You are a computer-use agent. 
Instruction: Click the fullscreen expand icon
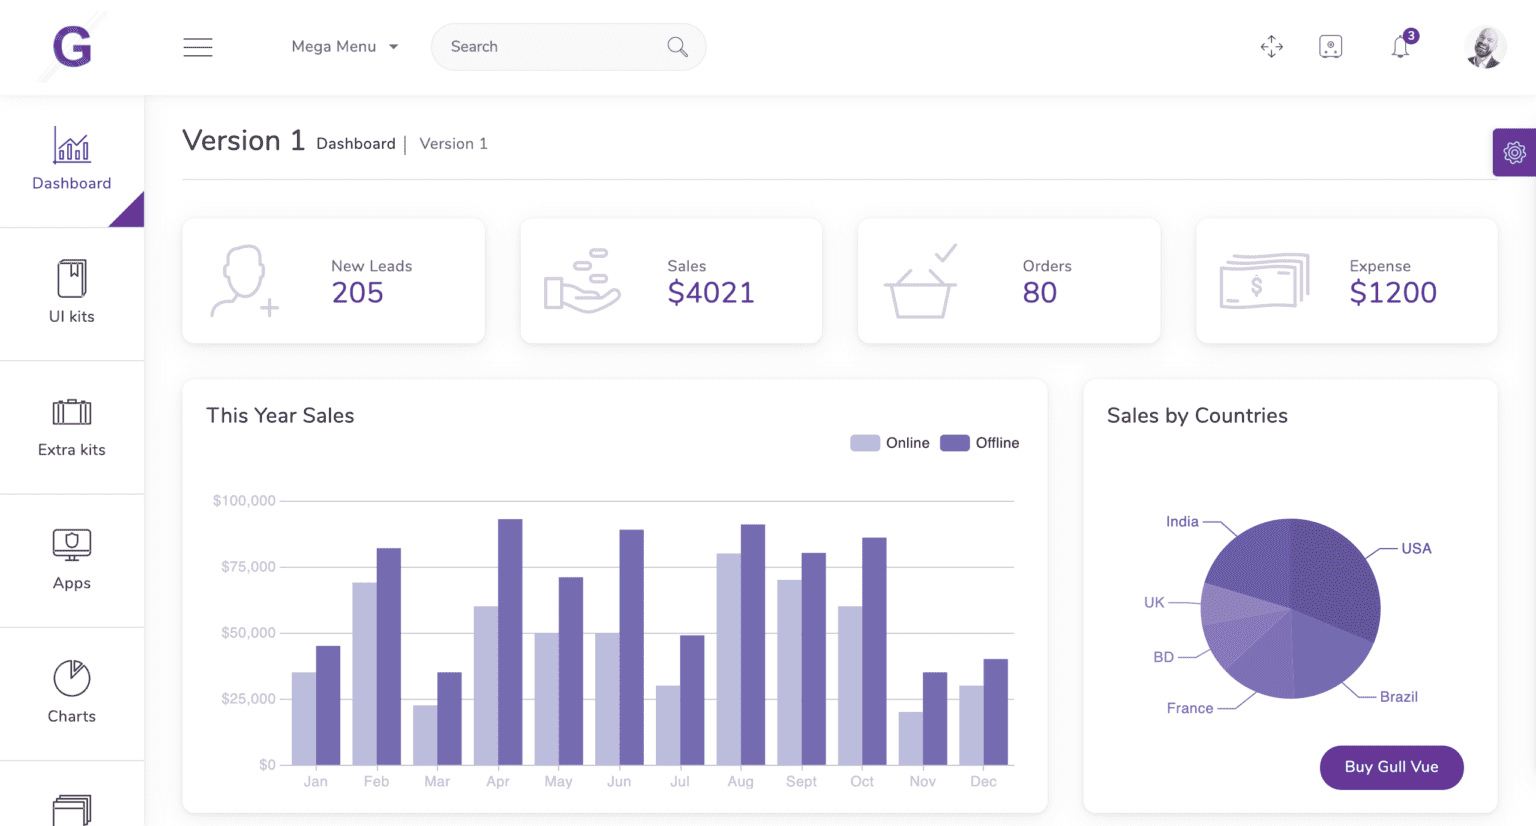pos(1271,47)
